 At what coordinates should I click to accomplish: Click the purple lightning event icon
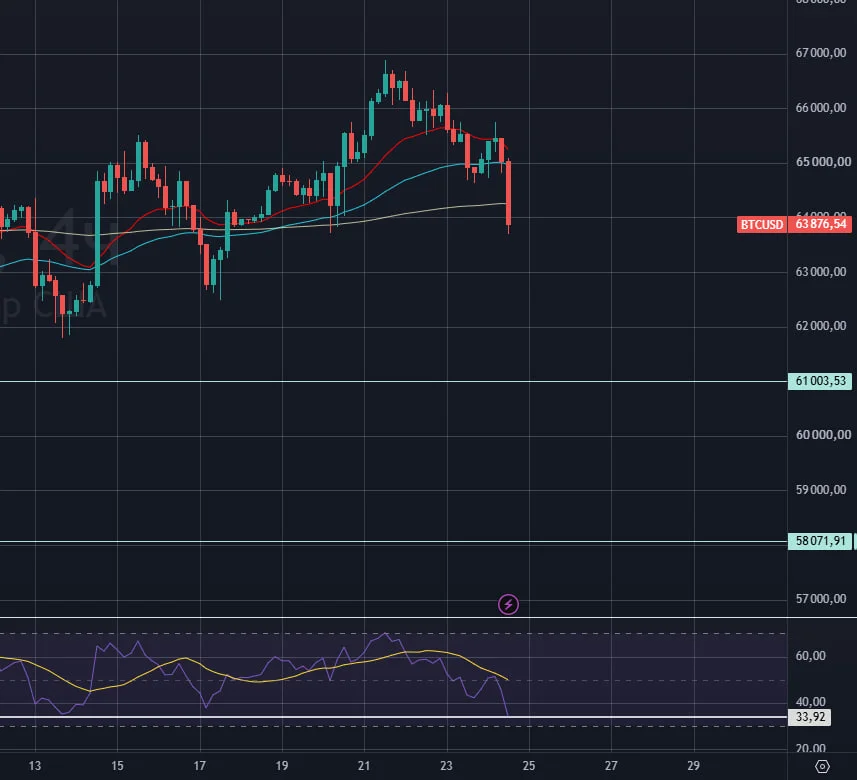tap(508, 605)
